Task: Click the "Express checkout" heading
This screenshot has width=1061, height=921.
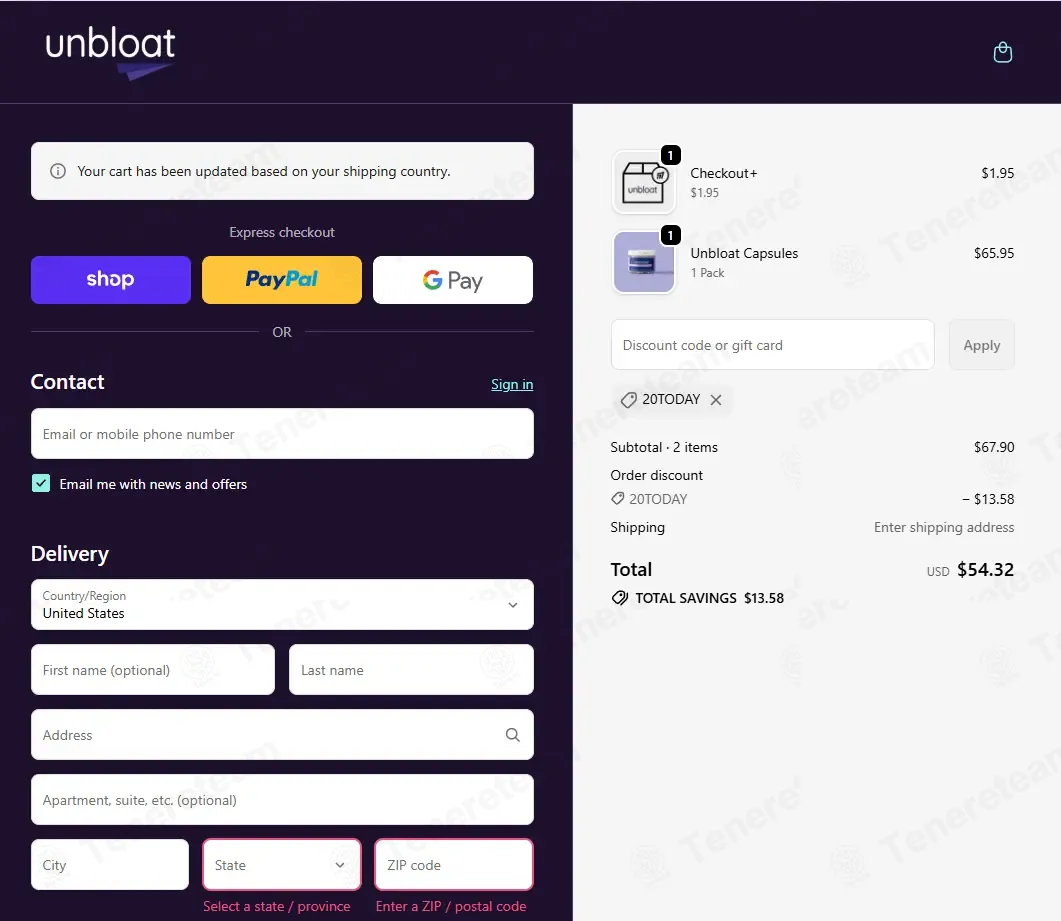Action: pos(282,232)
